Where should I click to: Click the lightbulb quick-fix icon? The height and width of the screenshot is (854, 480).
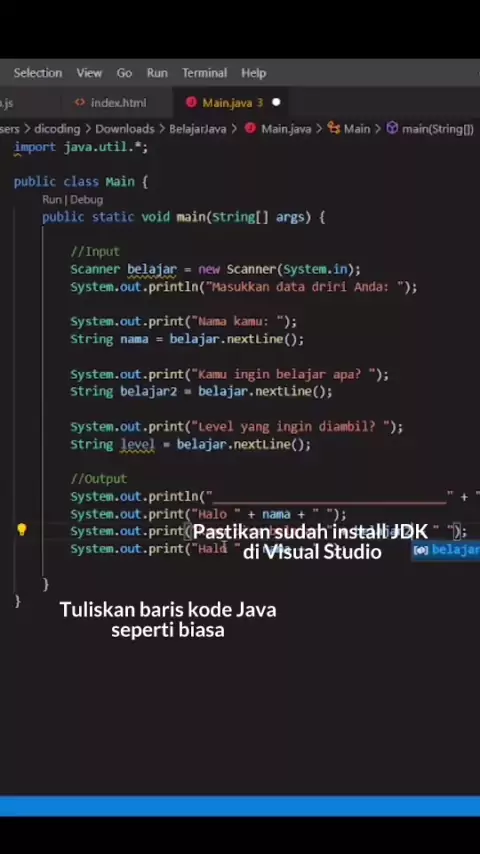pyautogui.click(x=22, y=529)
